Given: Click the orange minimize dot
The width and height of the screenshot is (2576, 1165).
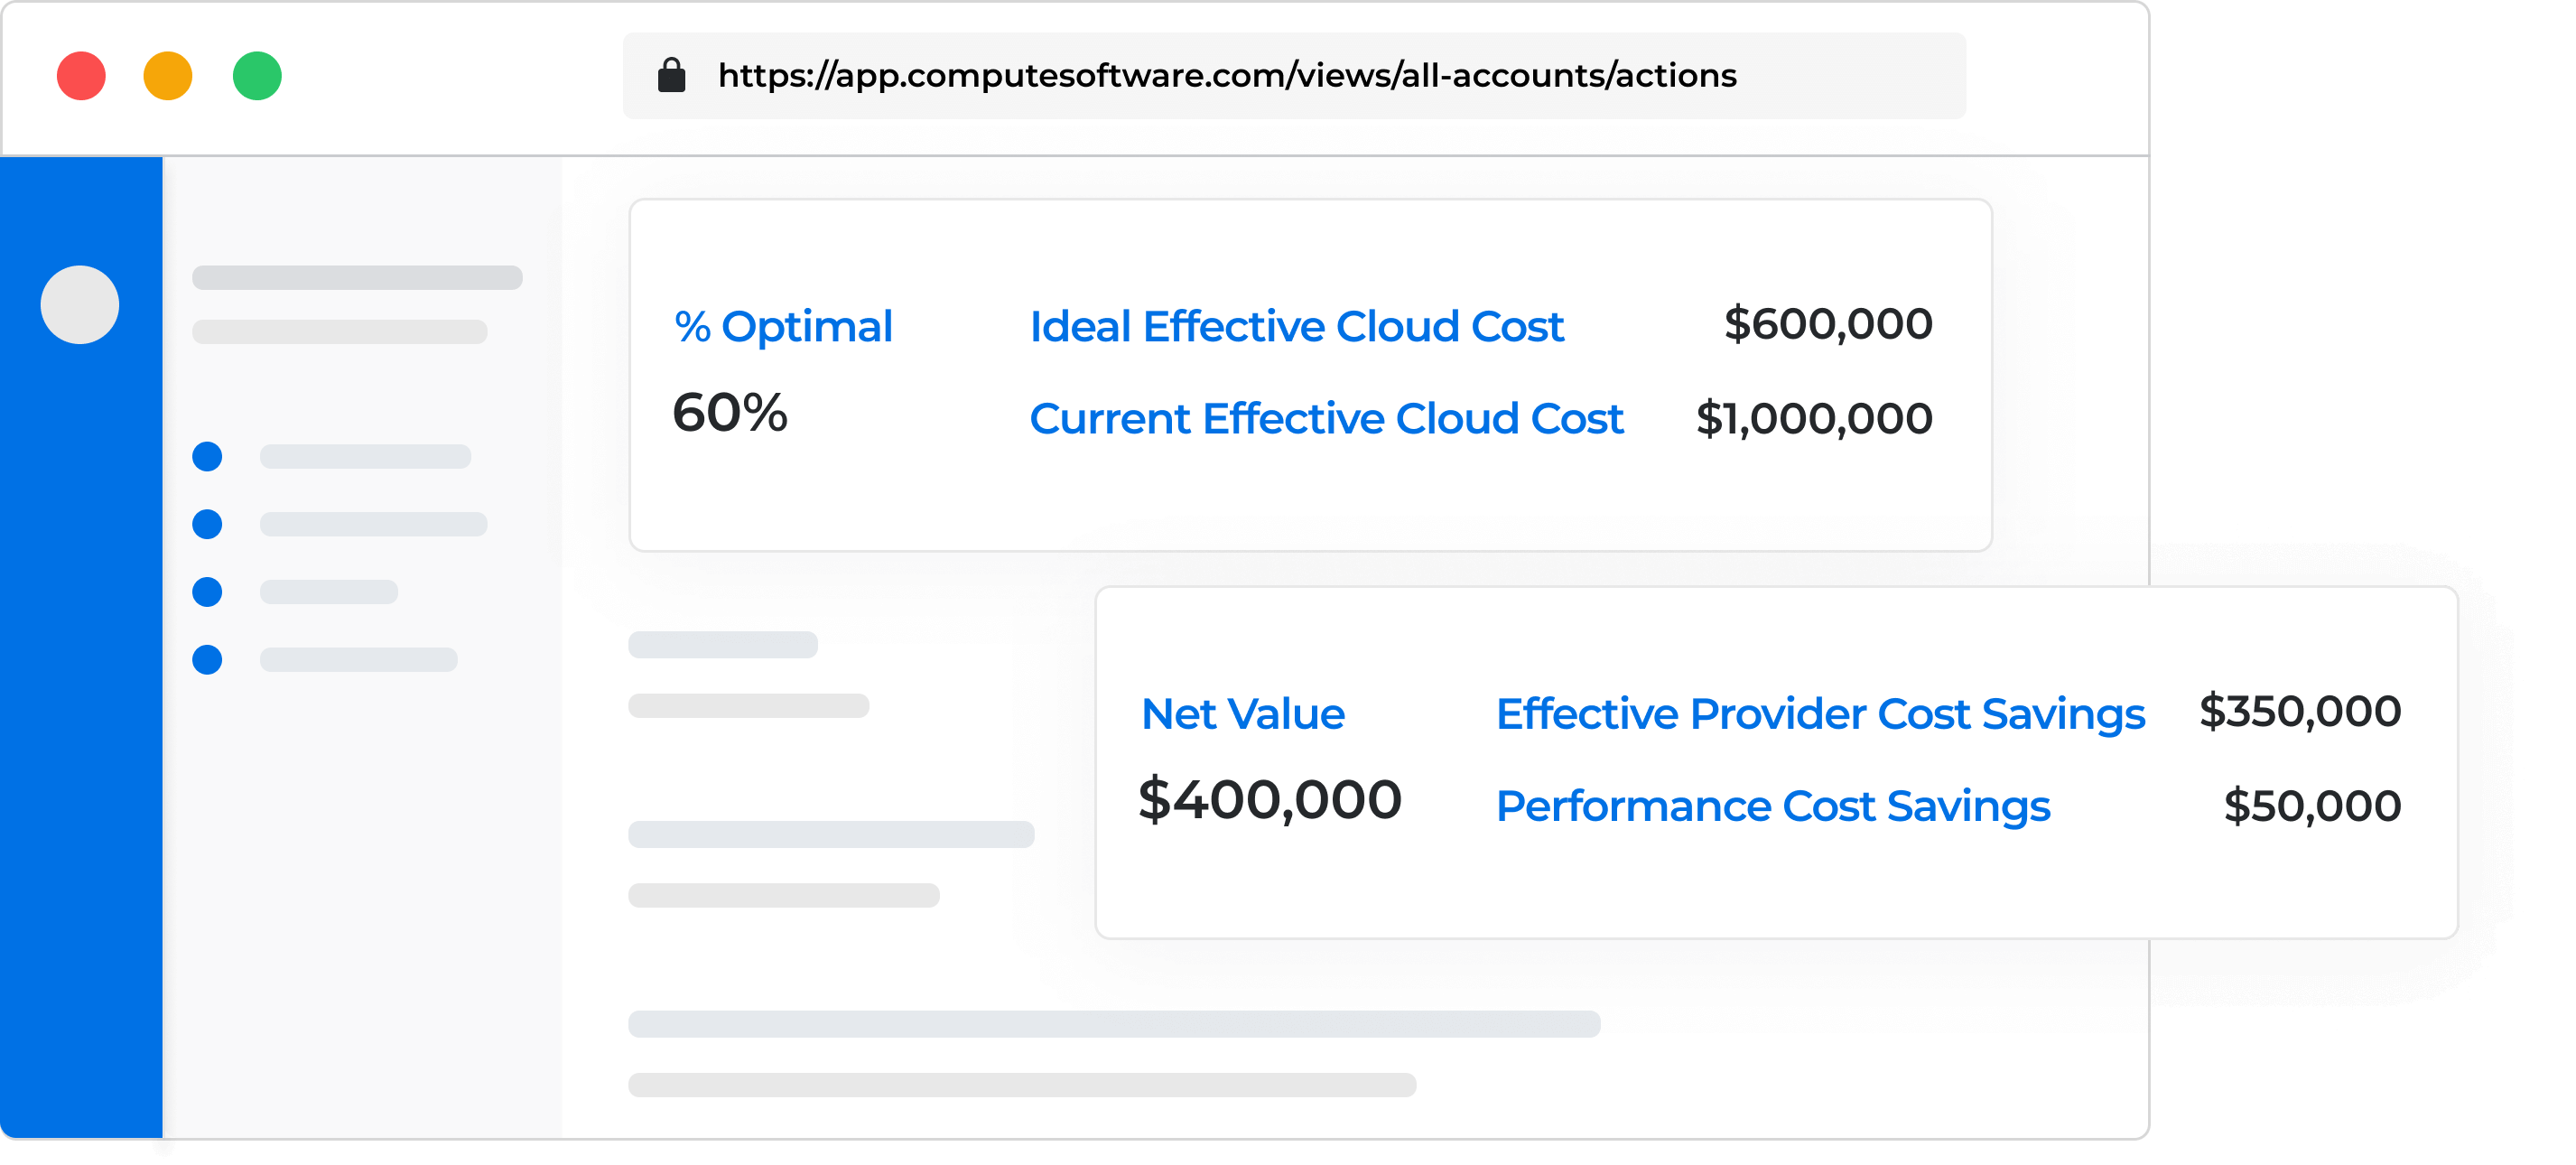Looking at the screenshot, I should coord(168,76).
